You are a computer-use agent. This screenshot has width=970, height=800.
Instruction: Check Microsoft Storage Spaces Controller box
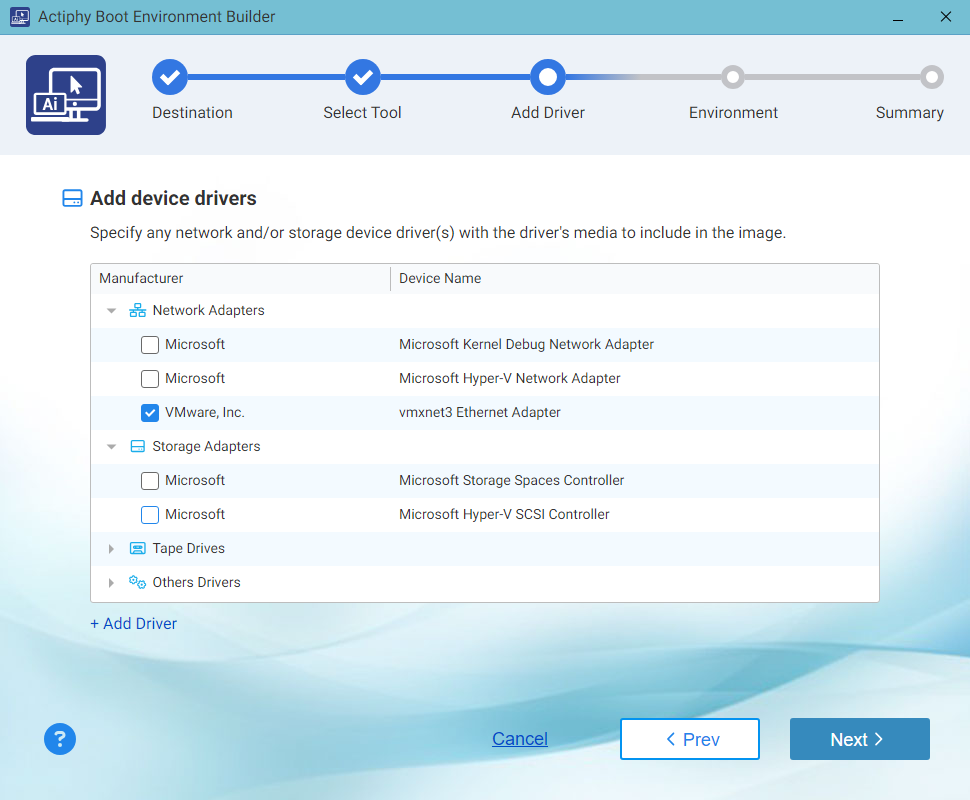pyautogui.click(x=150, y=481)
